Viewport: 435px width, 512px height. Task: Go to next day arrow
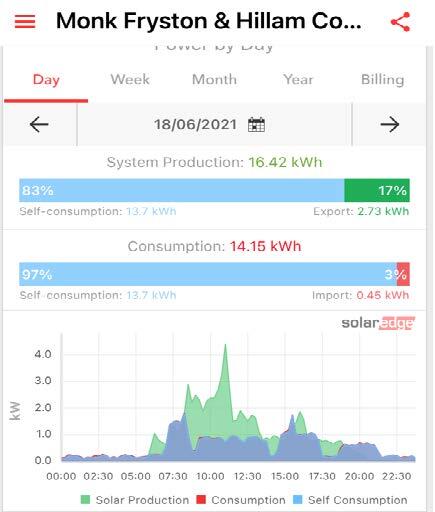(390, 125)
